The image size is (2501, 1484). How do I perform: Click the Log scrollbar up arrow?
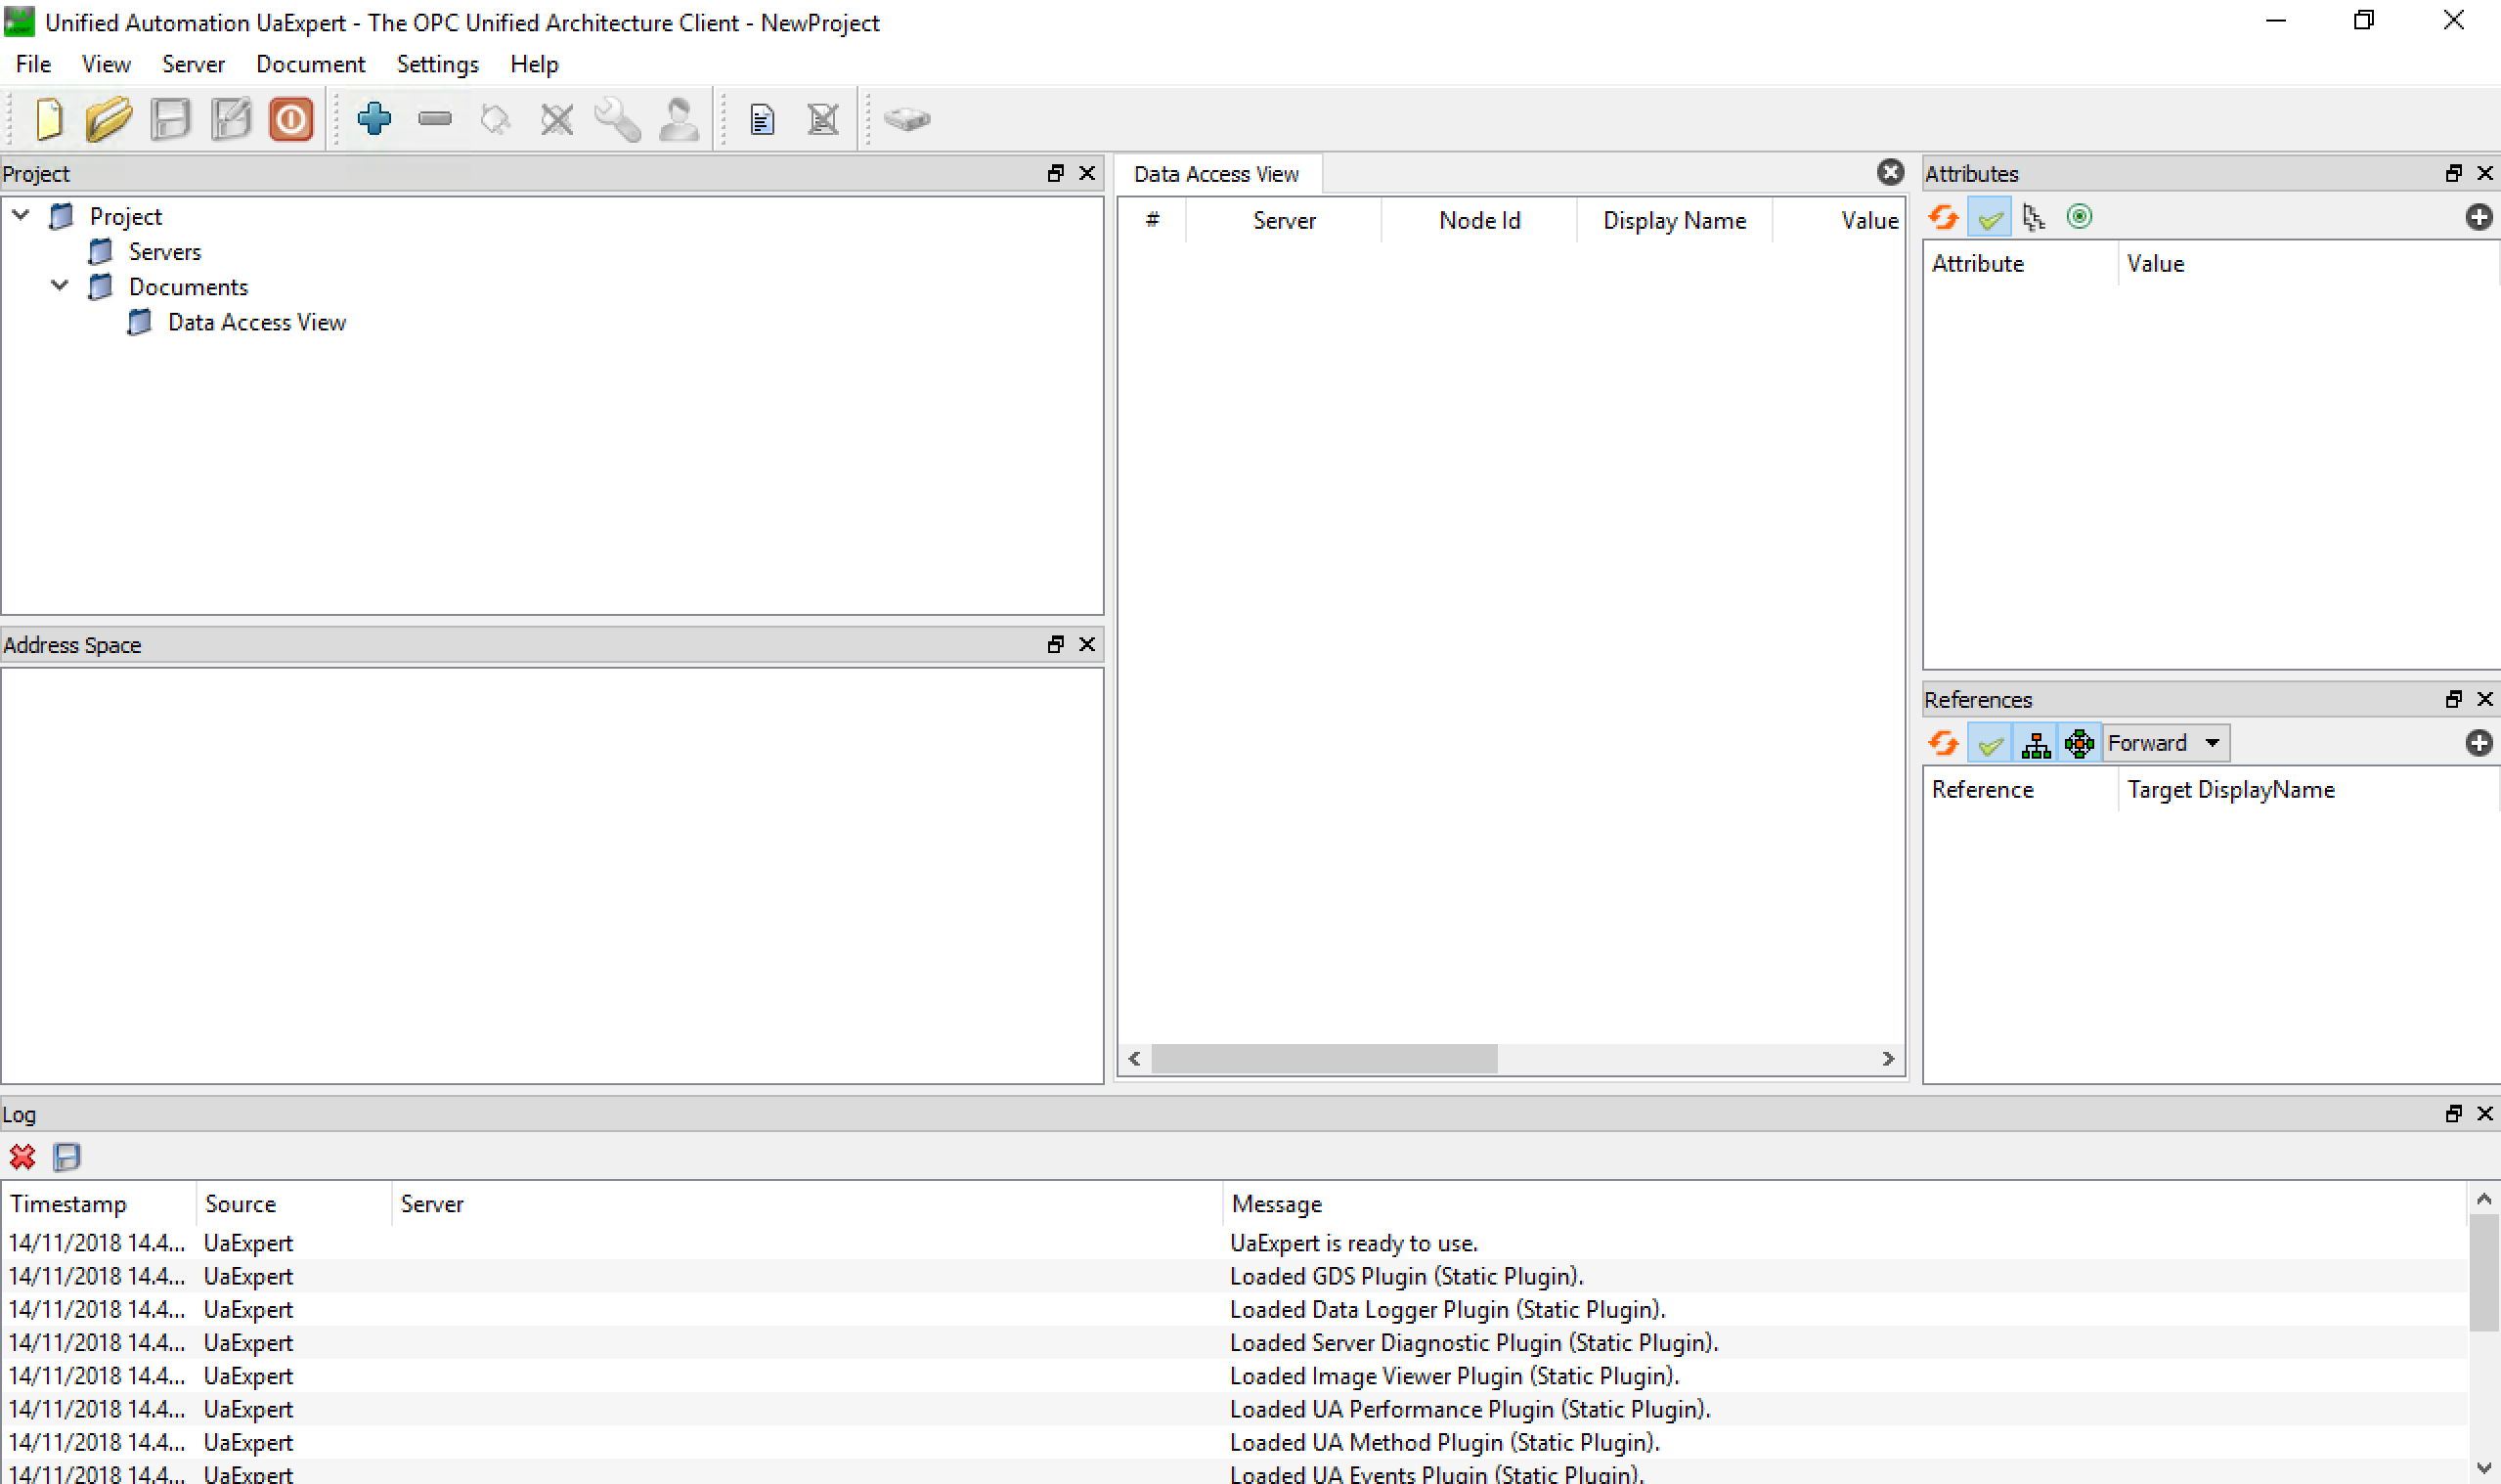point(2484,1198)
